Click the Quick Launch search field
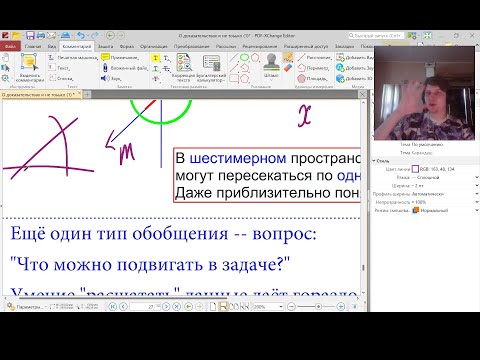Screen dimensions: 480x360 [376, 35]
